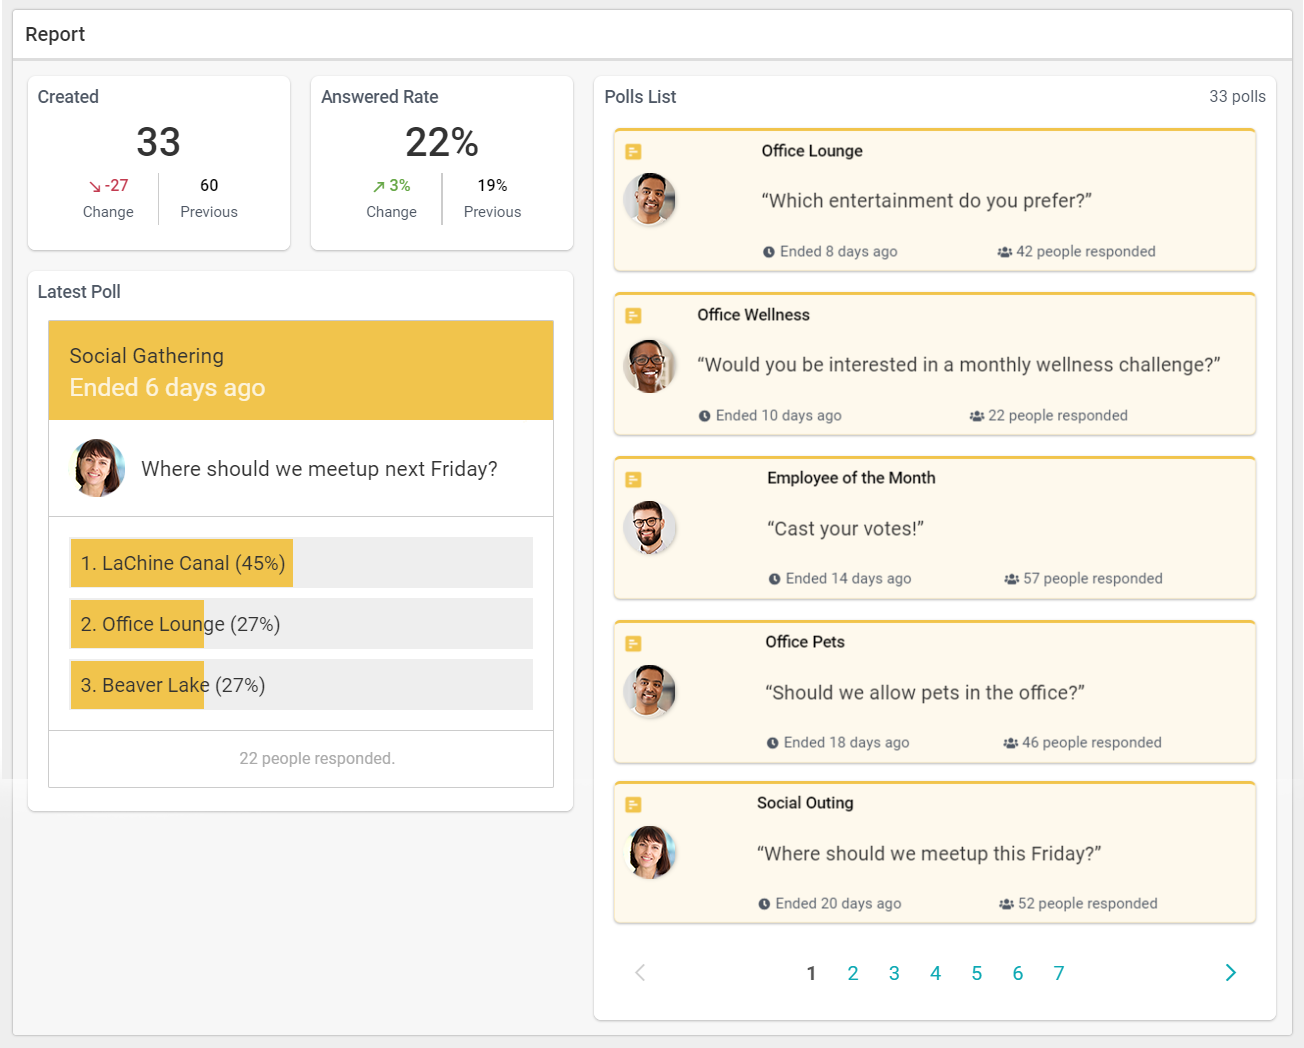Viewport: 1304px width, 1048px height.
Task: Click the Social Gathering poll header banner
Action: (x=301, y=371)
